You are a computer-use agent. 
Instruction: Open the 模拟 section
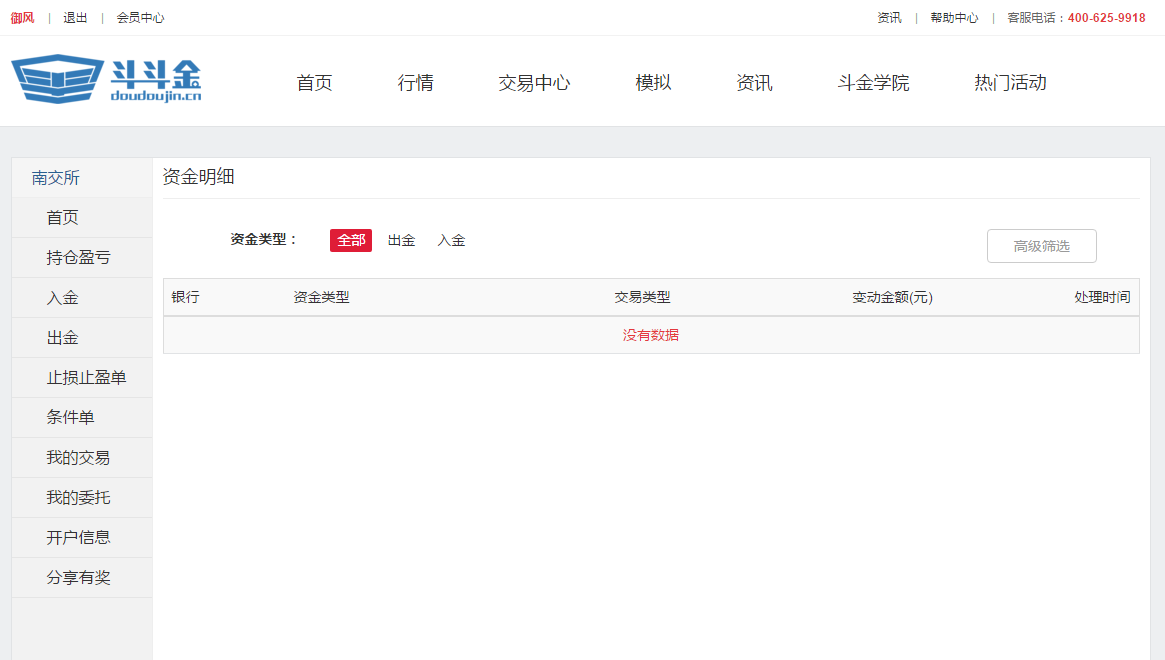point(652,83)
